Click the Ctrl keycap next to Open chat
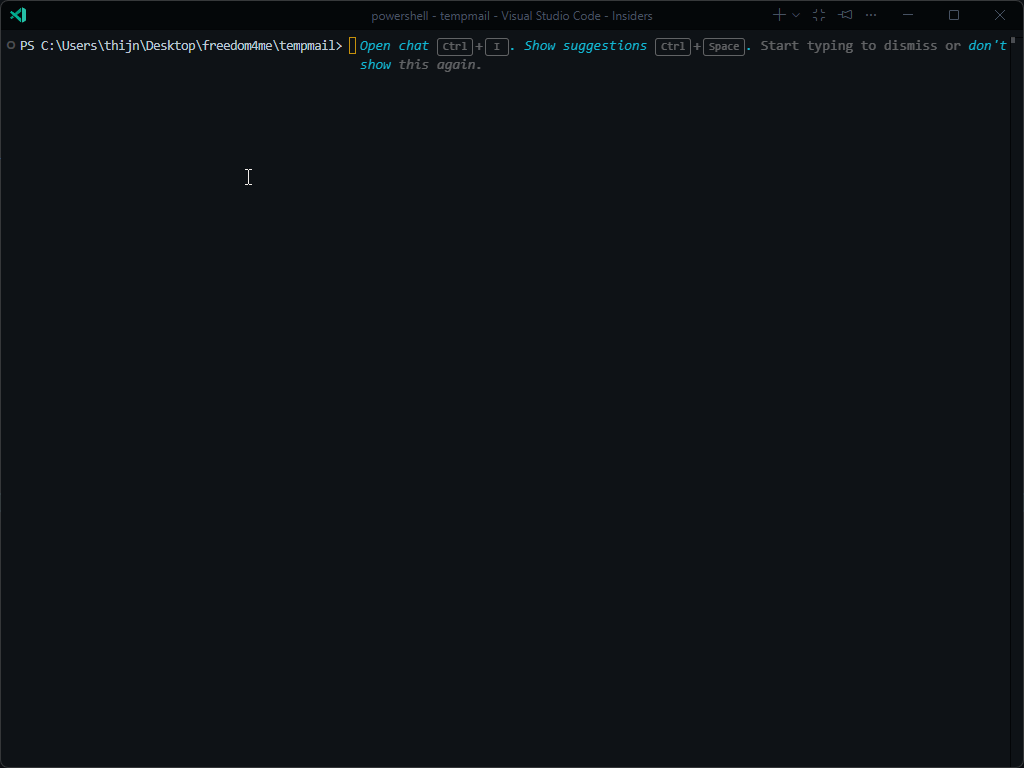1024x768 pixels. point(455,47)
